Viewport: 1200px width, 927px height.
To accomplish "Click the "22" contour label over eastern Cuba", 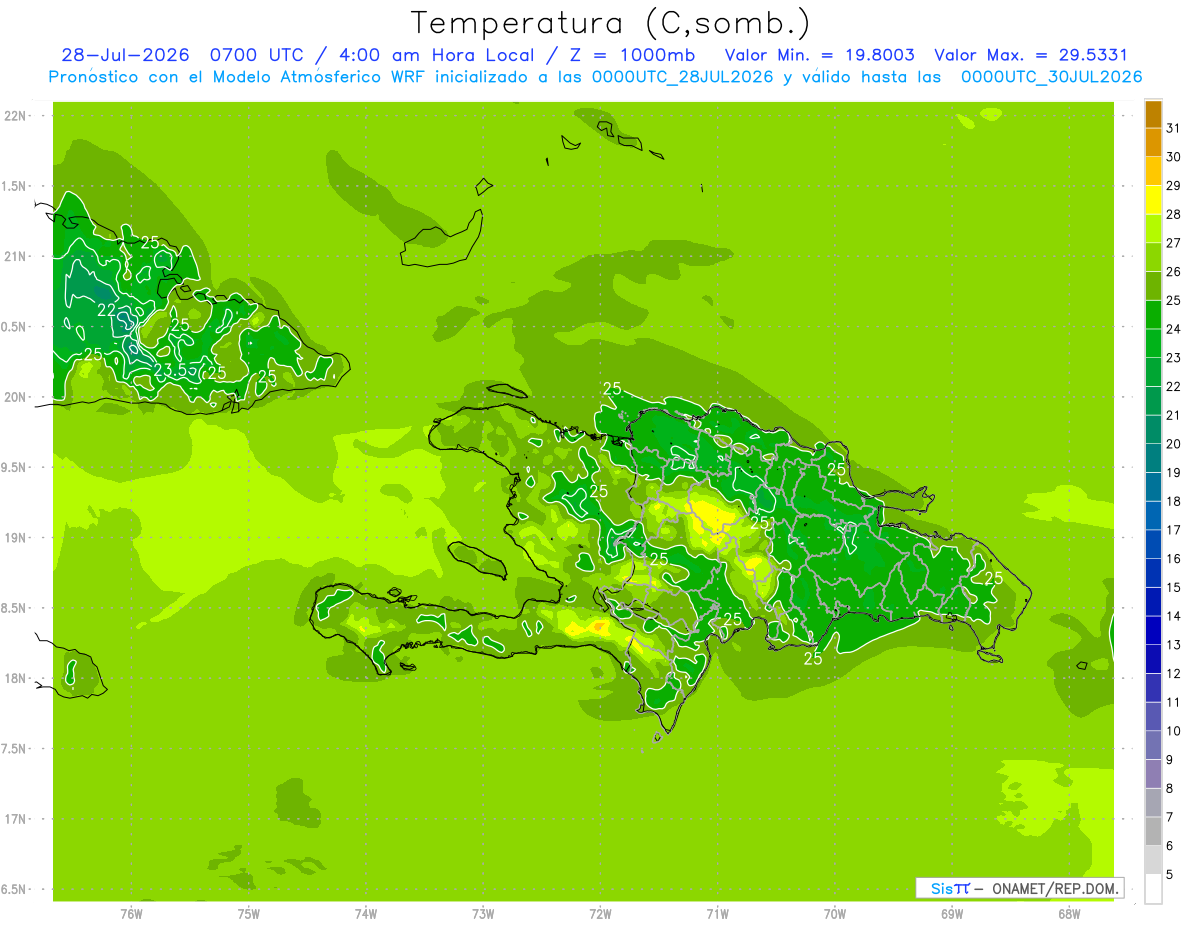I will click(x=107, y=310).
